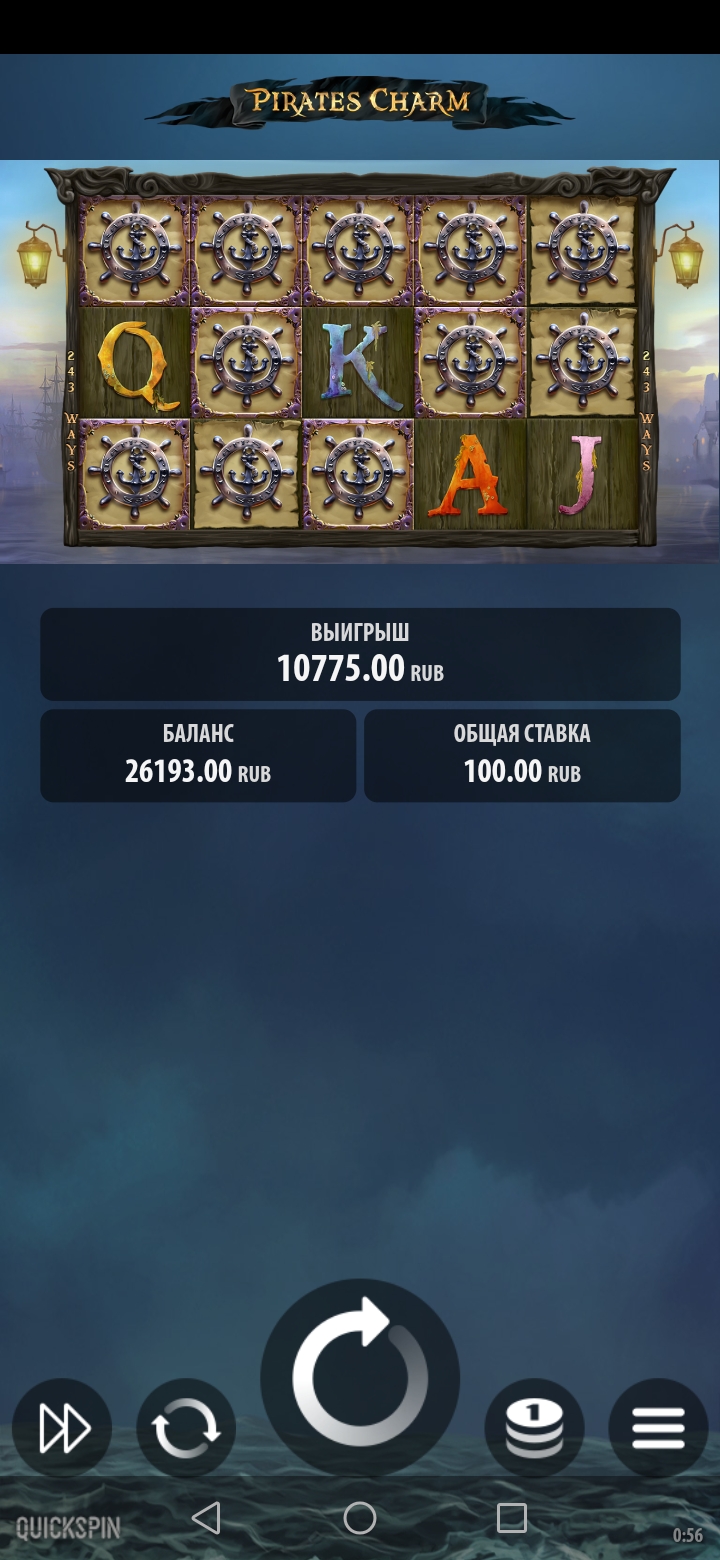Tap the ОБЩАЯ СТАВКА 100.00 panel

pyautogui.click(x=522, y=756)
